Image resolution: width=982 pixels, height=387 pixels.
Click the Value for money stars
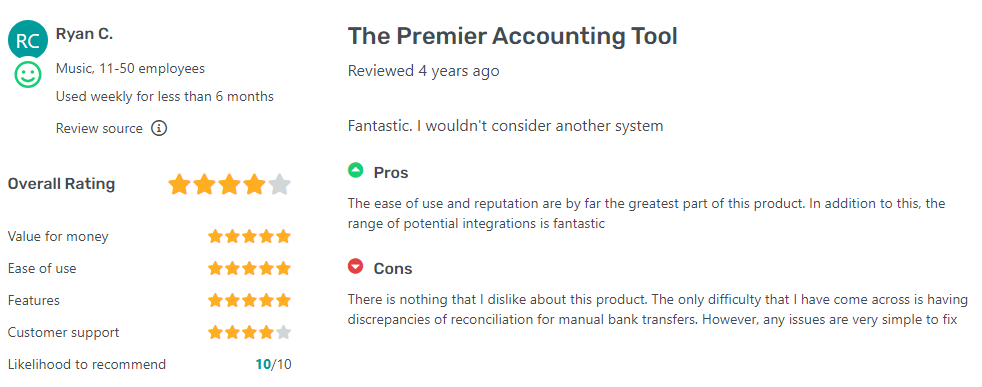click(x=249, y=237)
